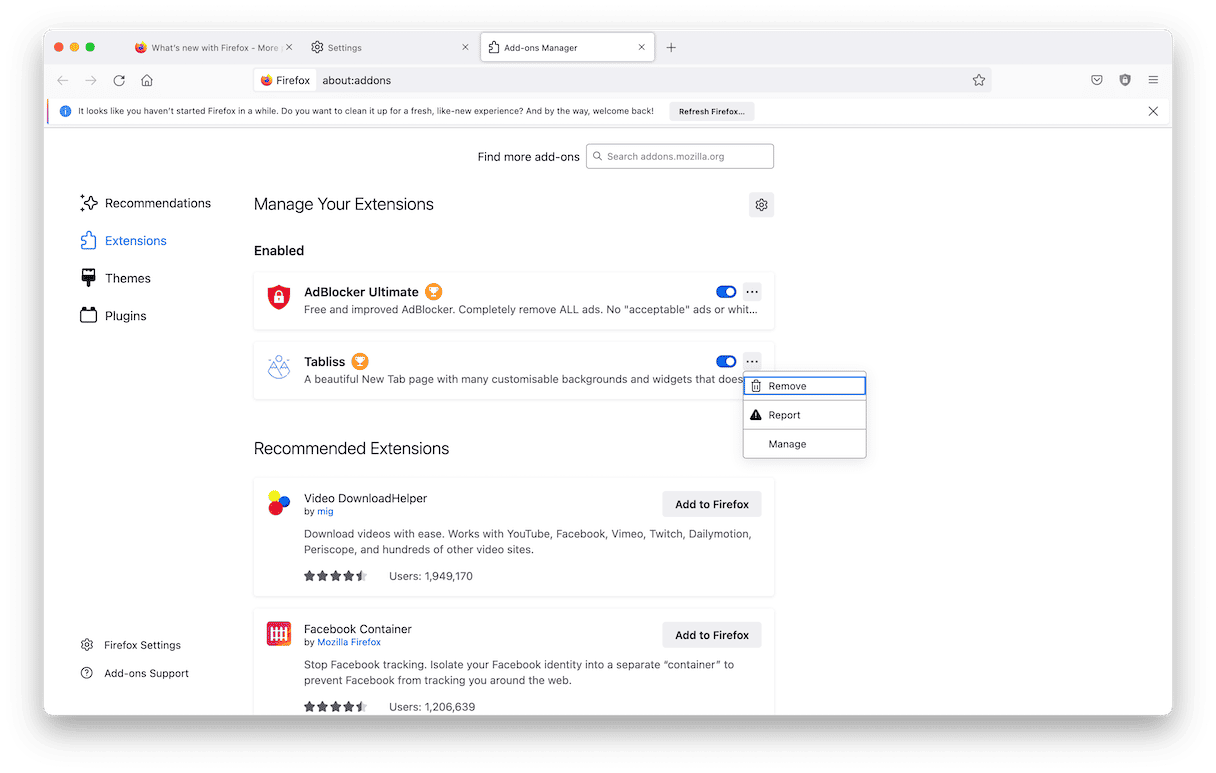Add Video DownloadHelper to Firefox

[712, 504]
